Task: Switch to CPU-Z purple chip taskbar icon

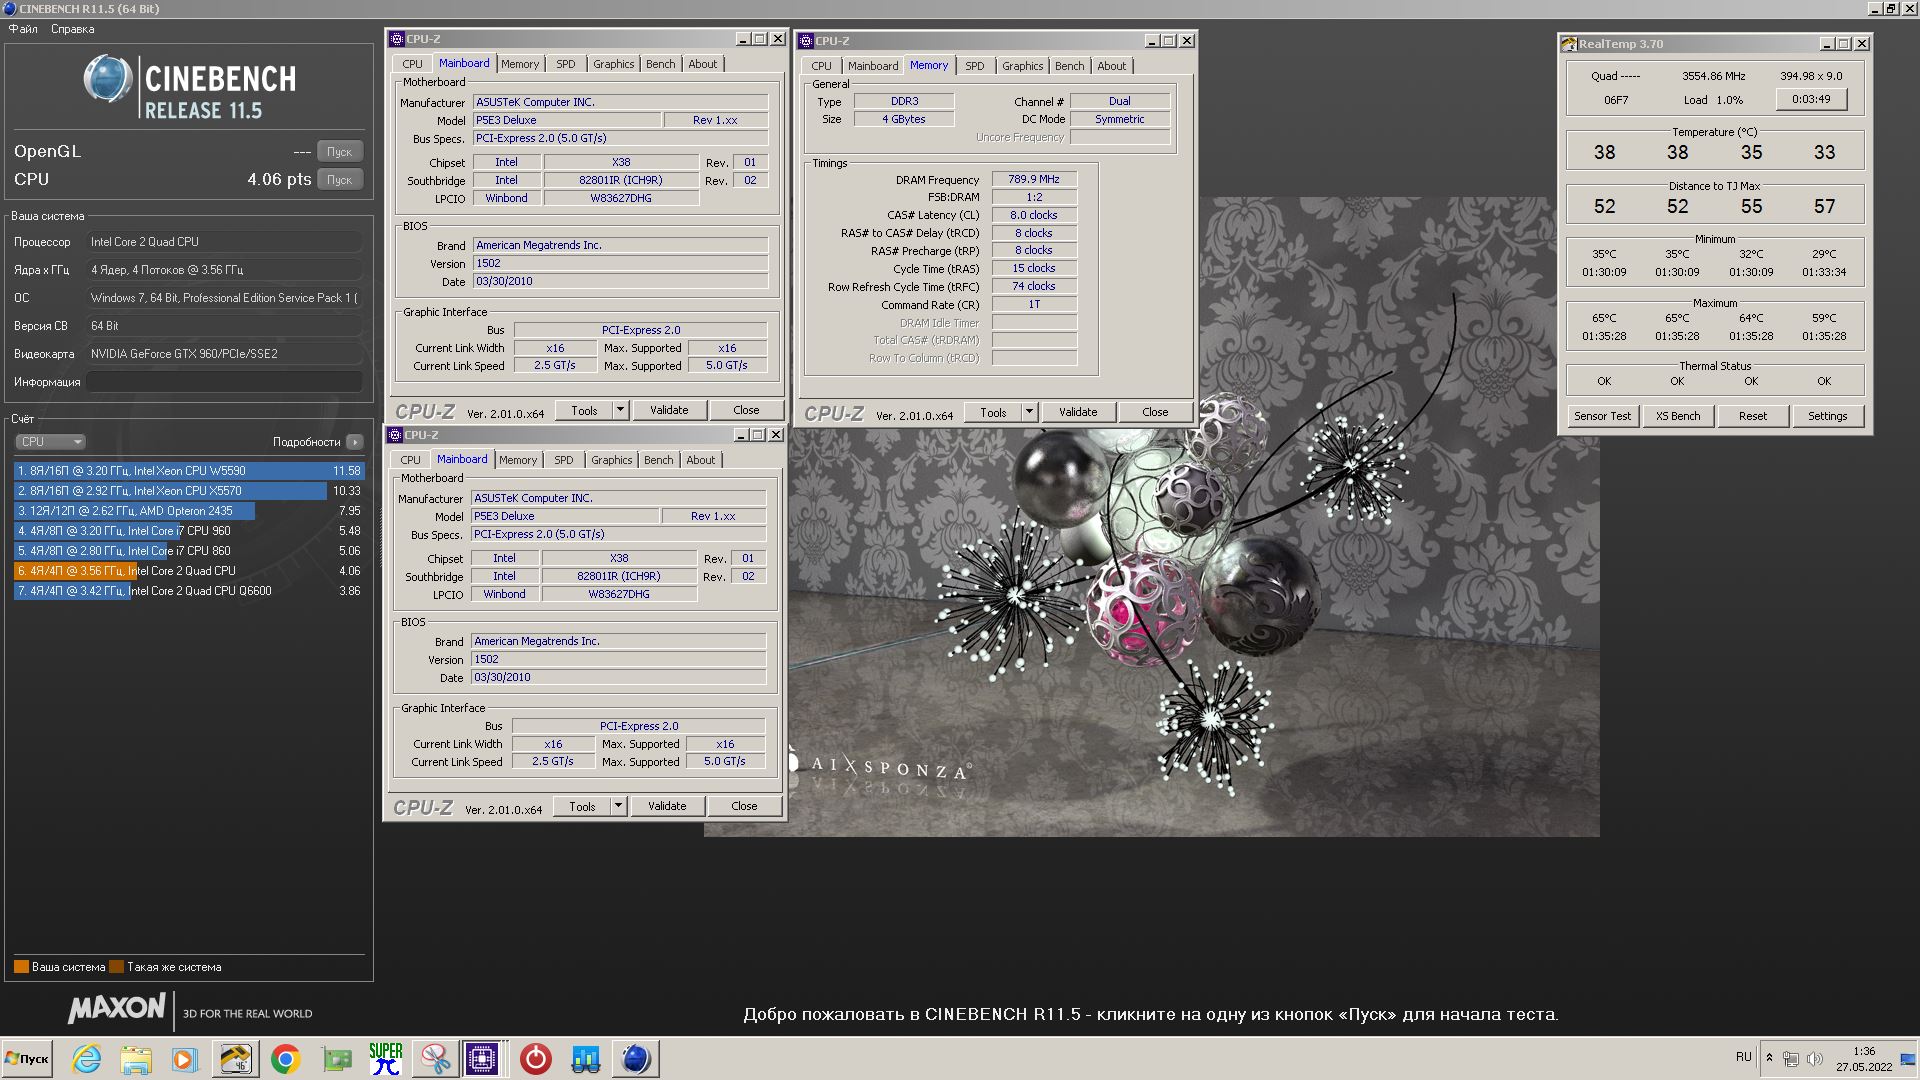Action: (483, 1059)
